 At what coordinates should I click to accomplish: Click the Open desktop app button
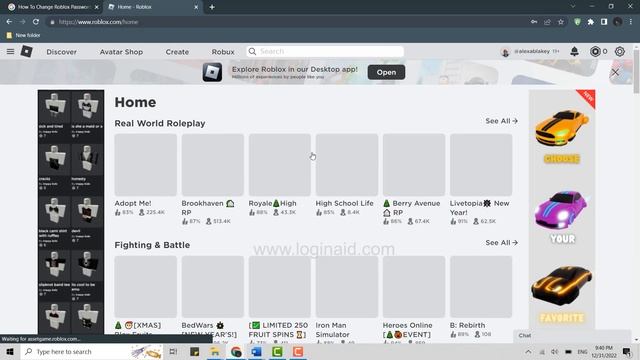386,72
